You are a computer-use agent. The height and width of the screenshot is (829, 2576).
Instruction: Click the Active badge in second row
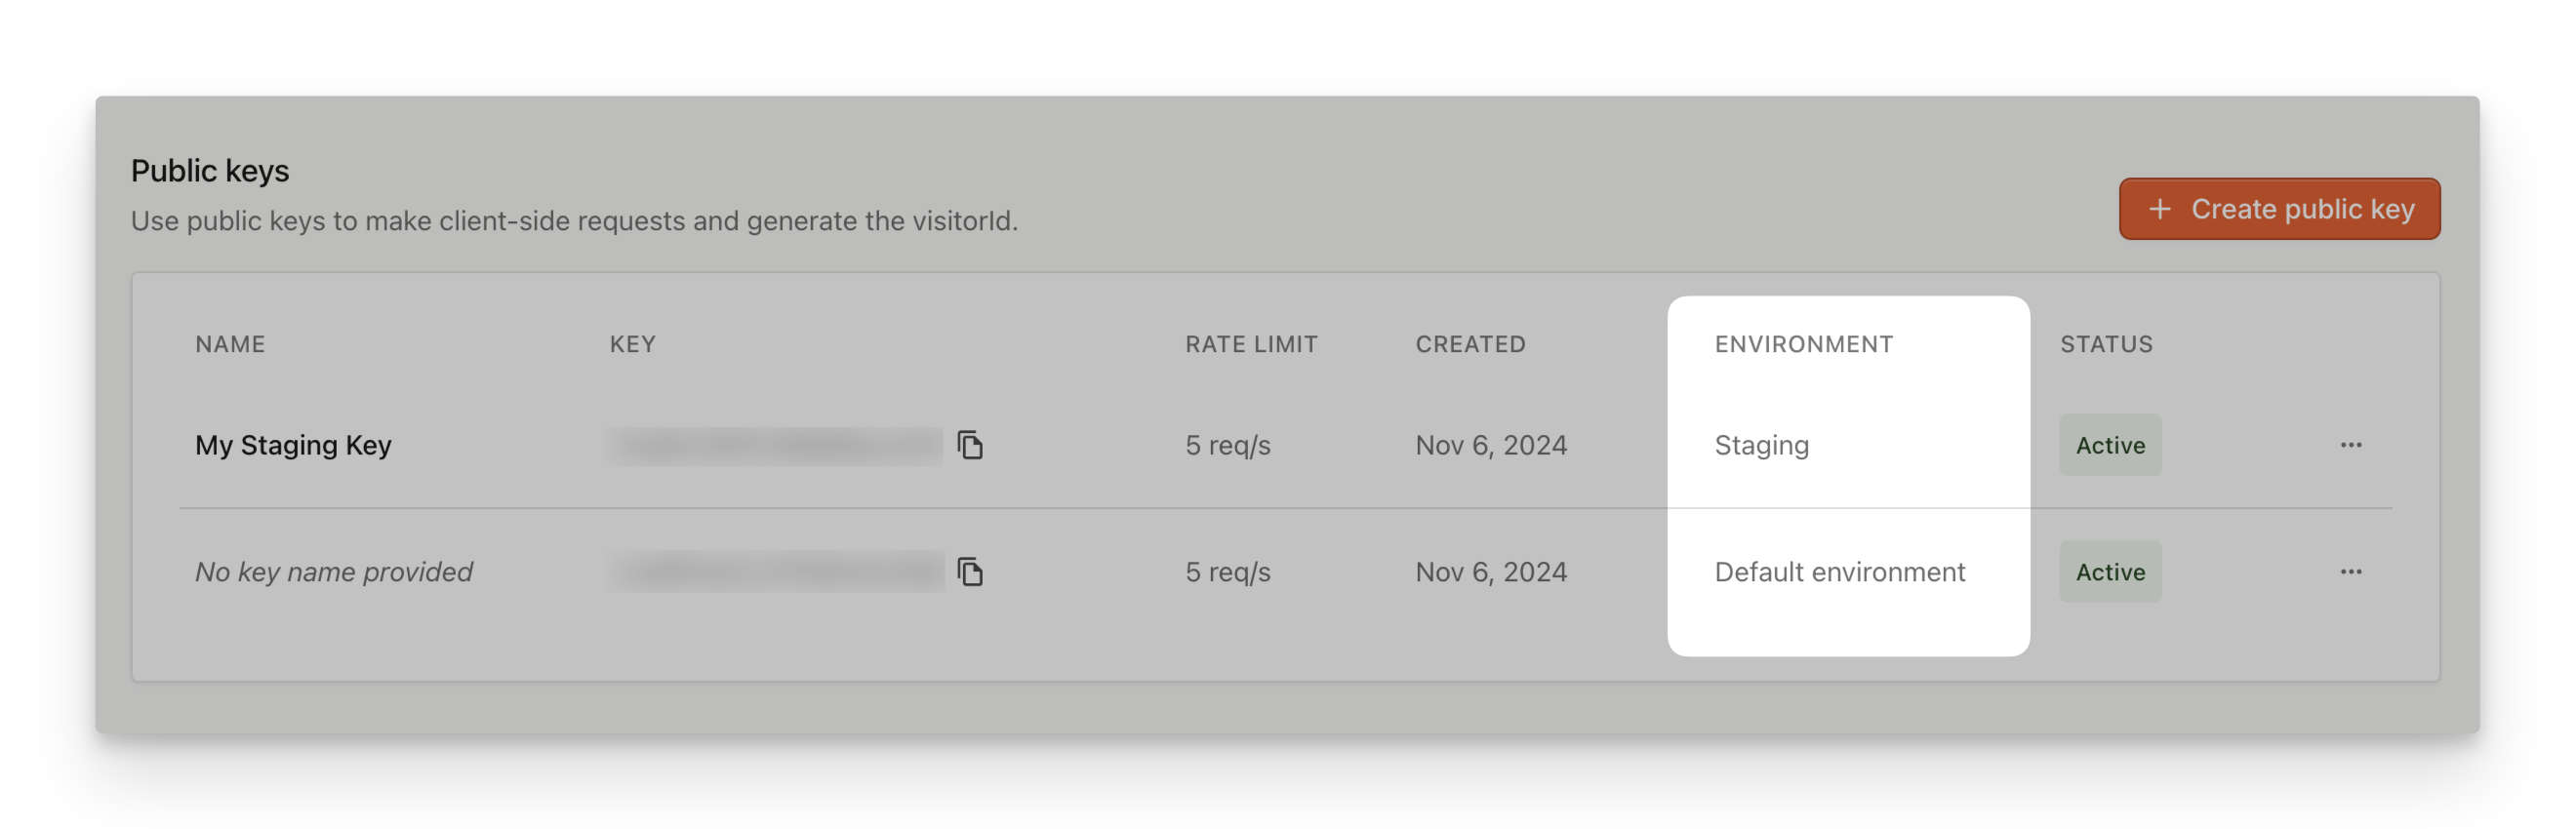[x=2109, y=572]
